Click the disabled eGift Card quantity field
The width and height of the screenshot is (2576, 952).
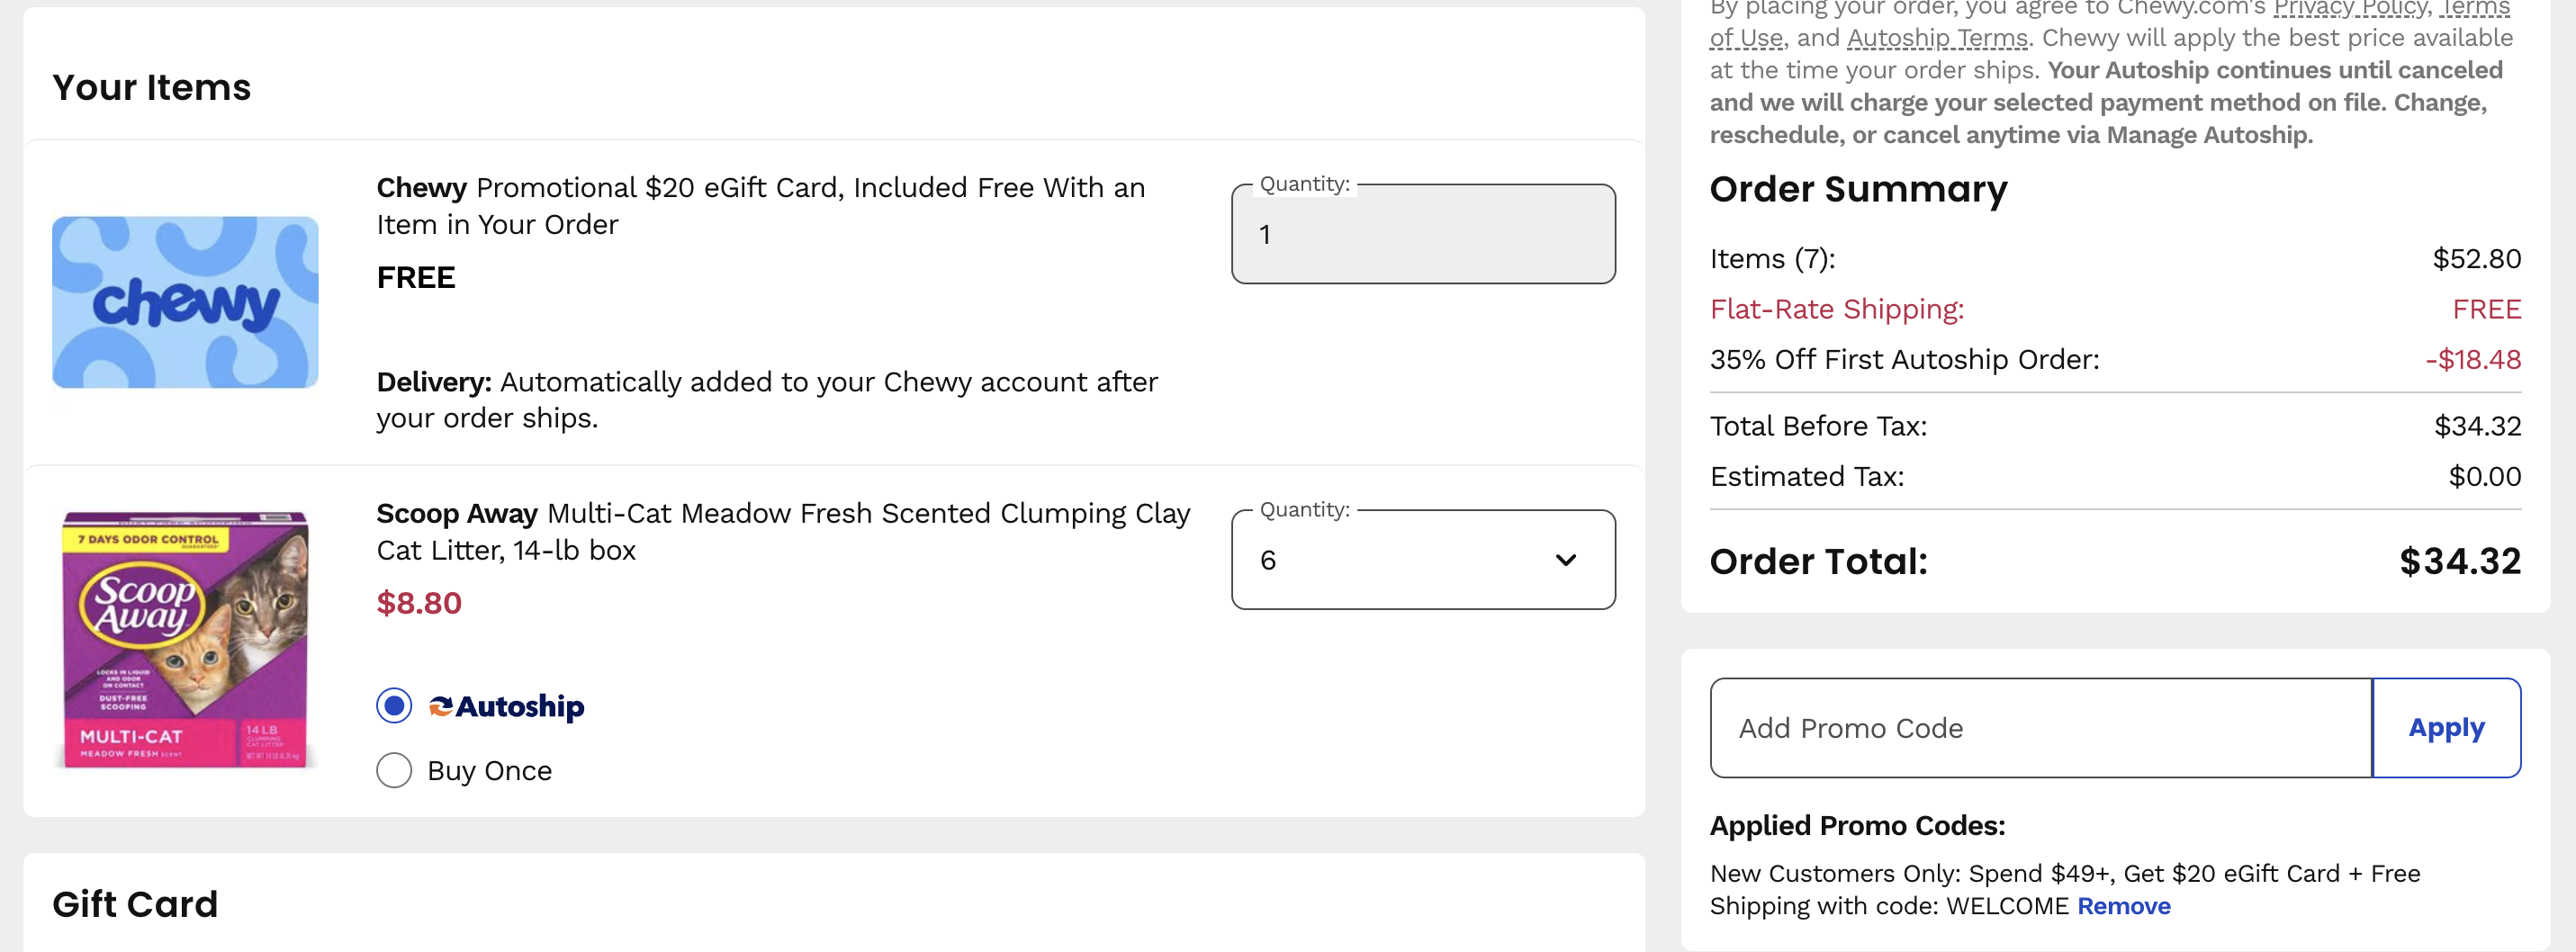click(x=1421, y=234)
